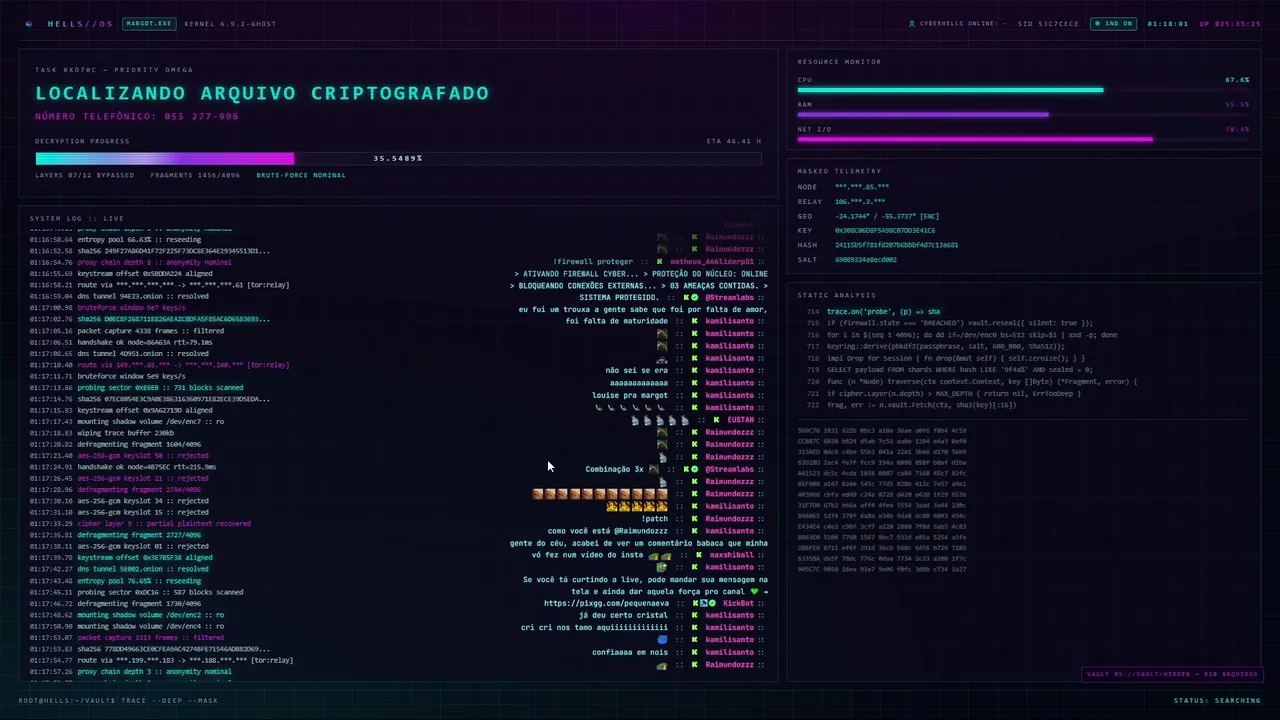
Task: Click the '!firewall proteger' chat command
Action: coord(593,261)
